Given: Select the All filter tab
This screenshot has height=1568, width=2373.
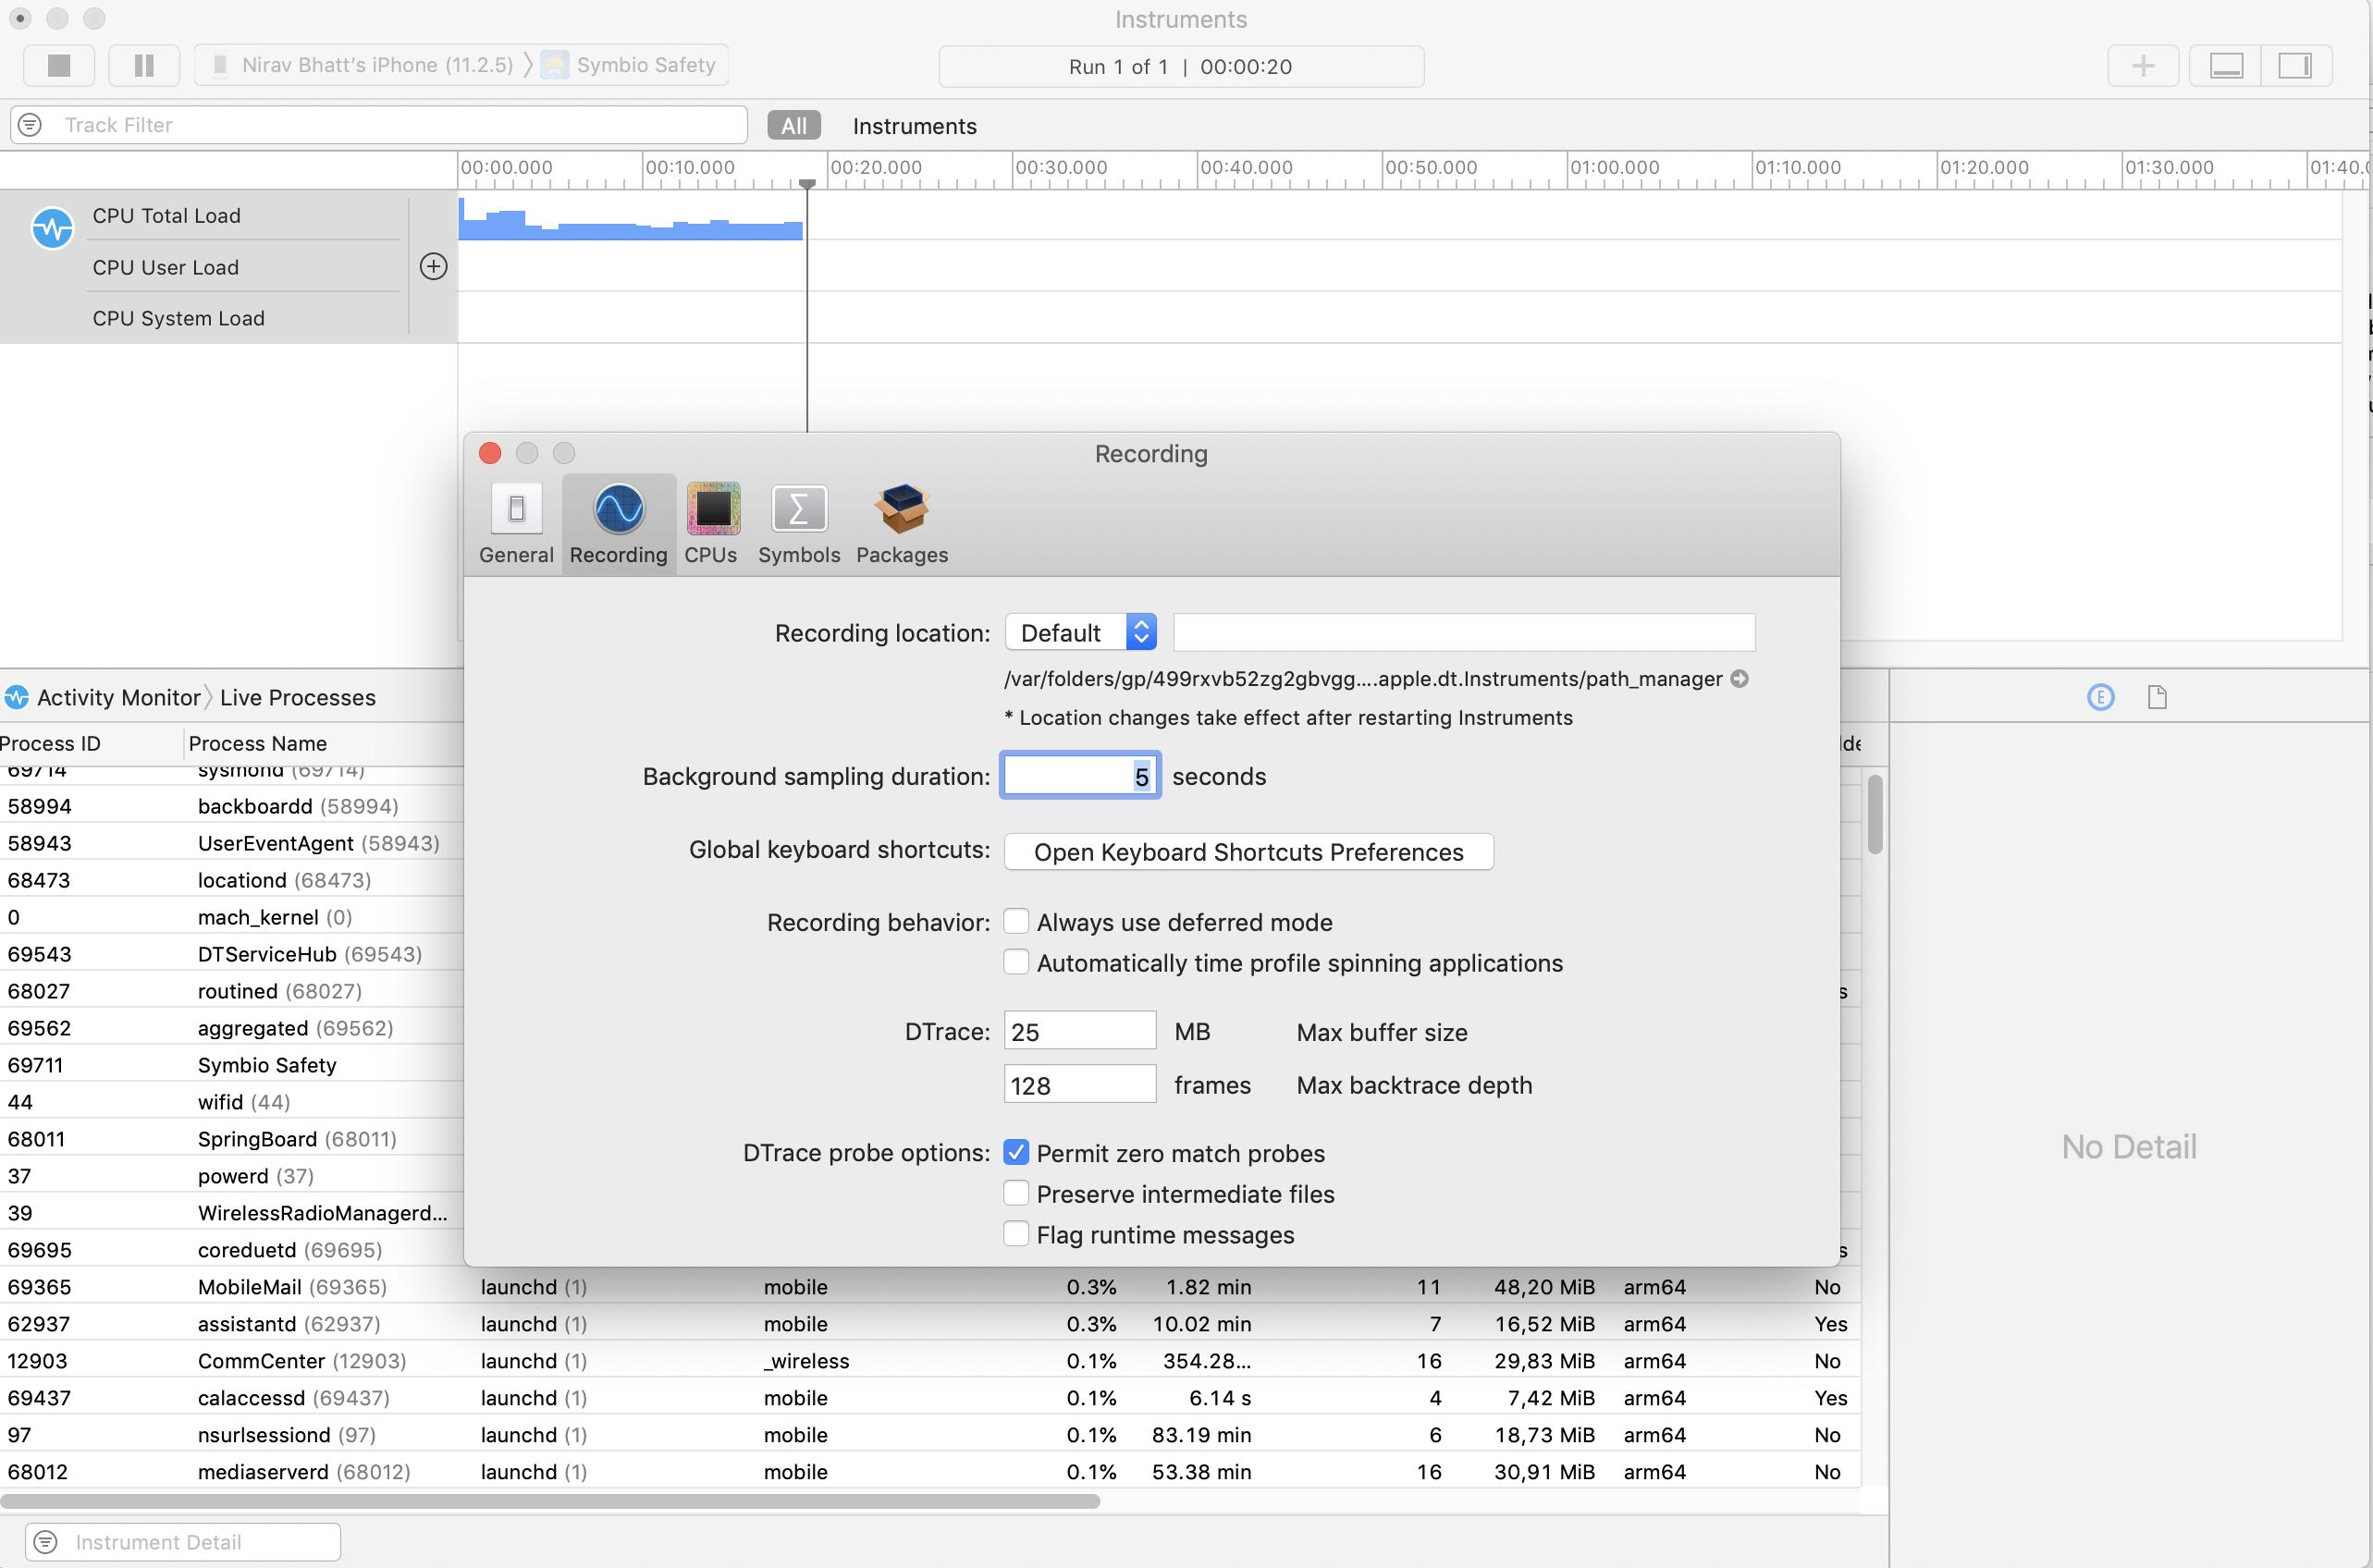Looking at the screenshot, I should (x=794, y=126).
